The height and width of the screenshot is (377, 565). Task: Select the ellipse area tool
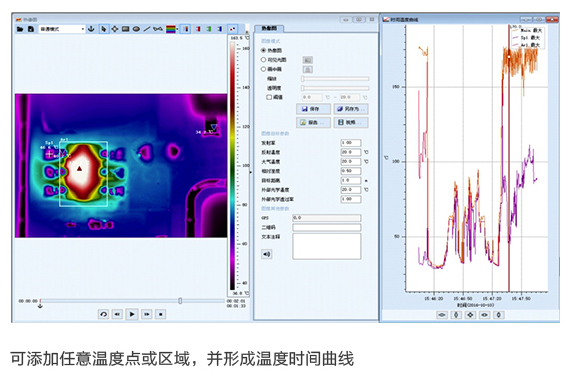tap(136, 29)
